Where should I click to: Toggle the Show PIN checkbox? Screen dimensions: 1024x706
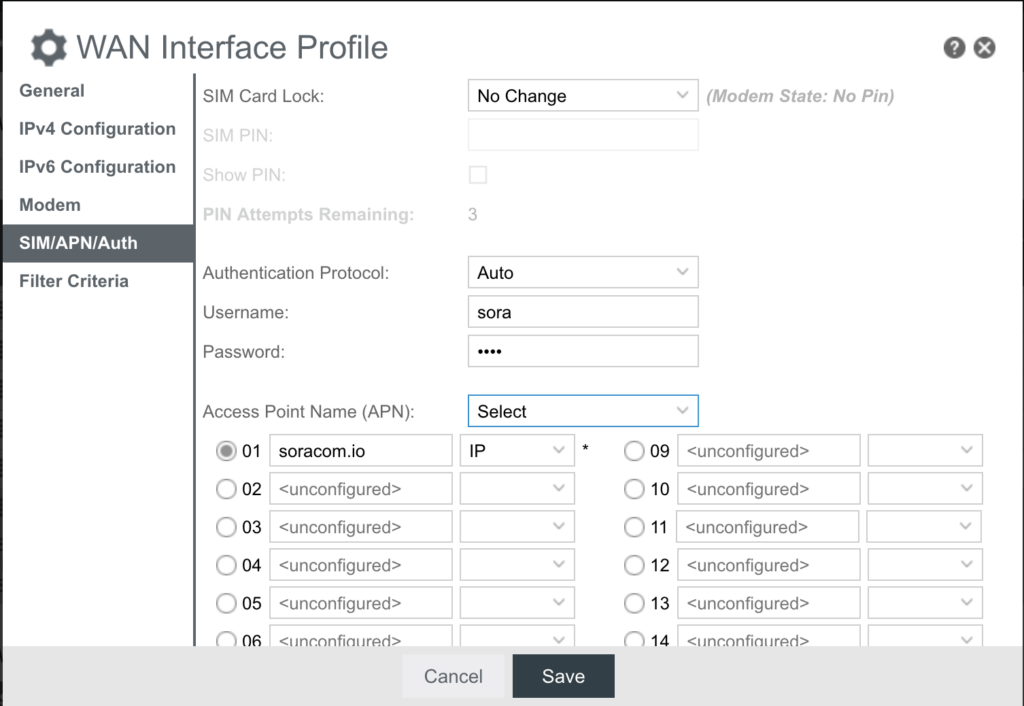(x=478, y=175)
